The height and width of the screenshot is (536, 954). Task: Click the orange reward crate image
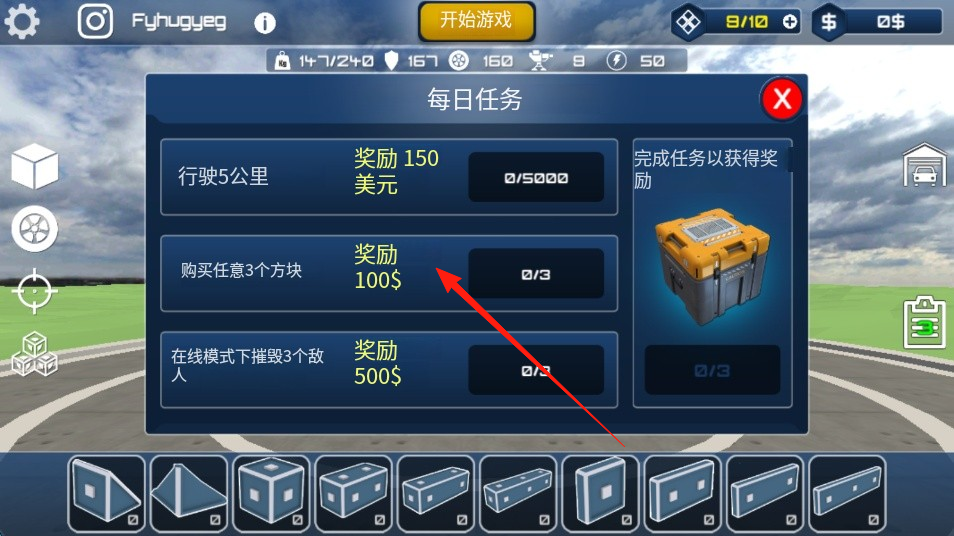[712, 266]
